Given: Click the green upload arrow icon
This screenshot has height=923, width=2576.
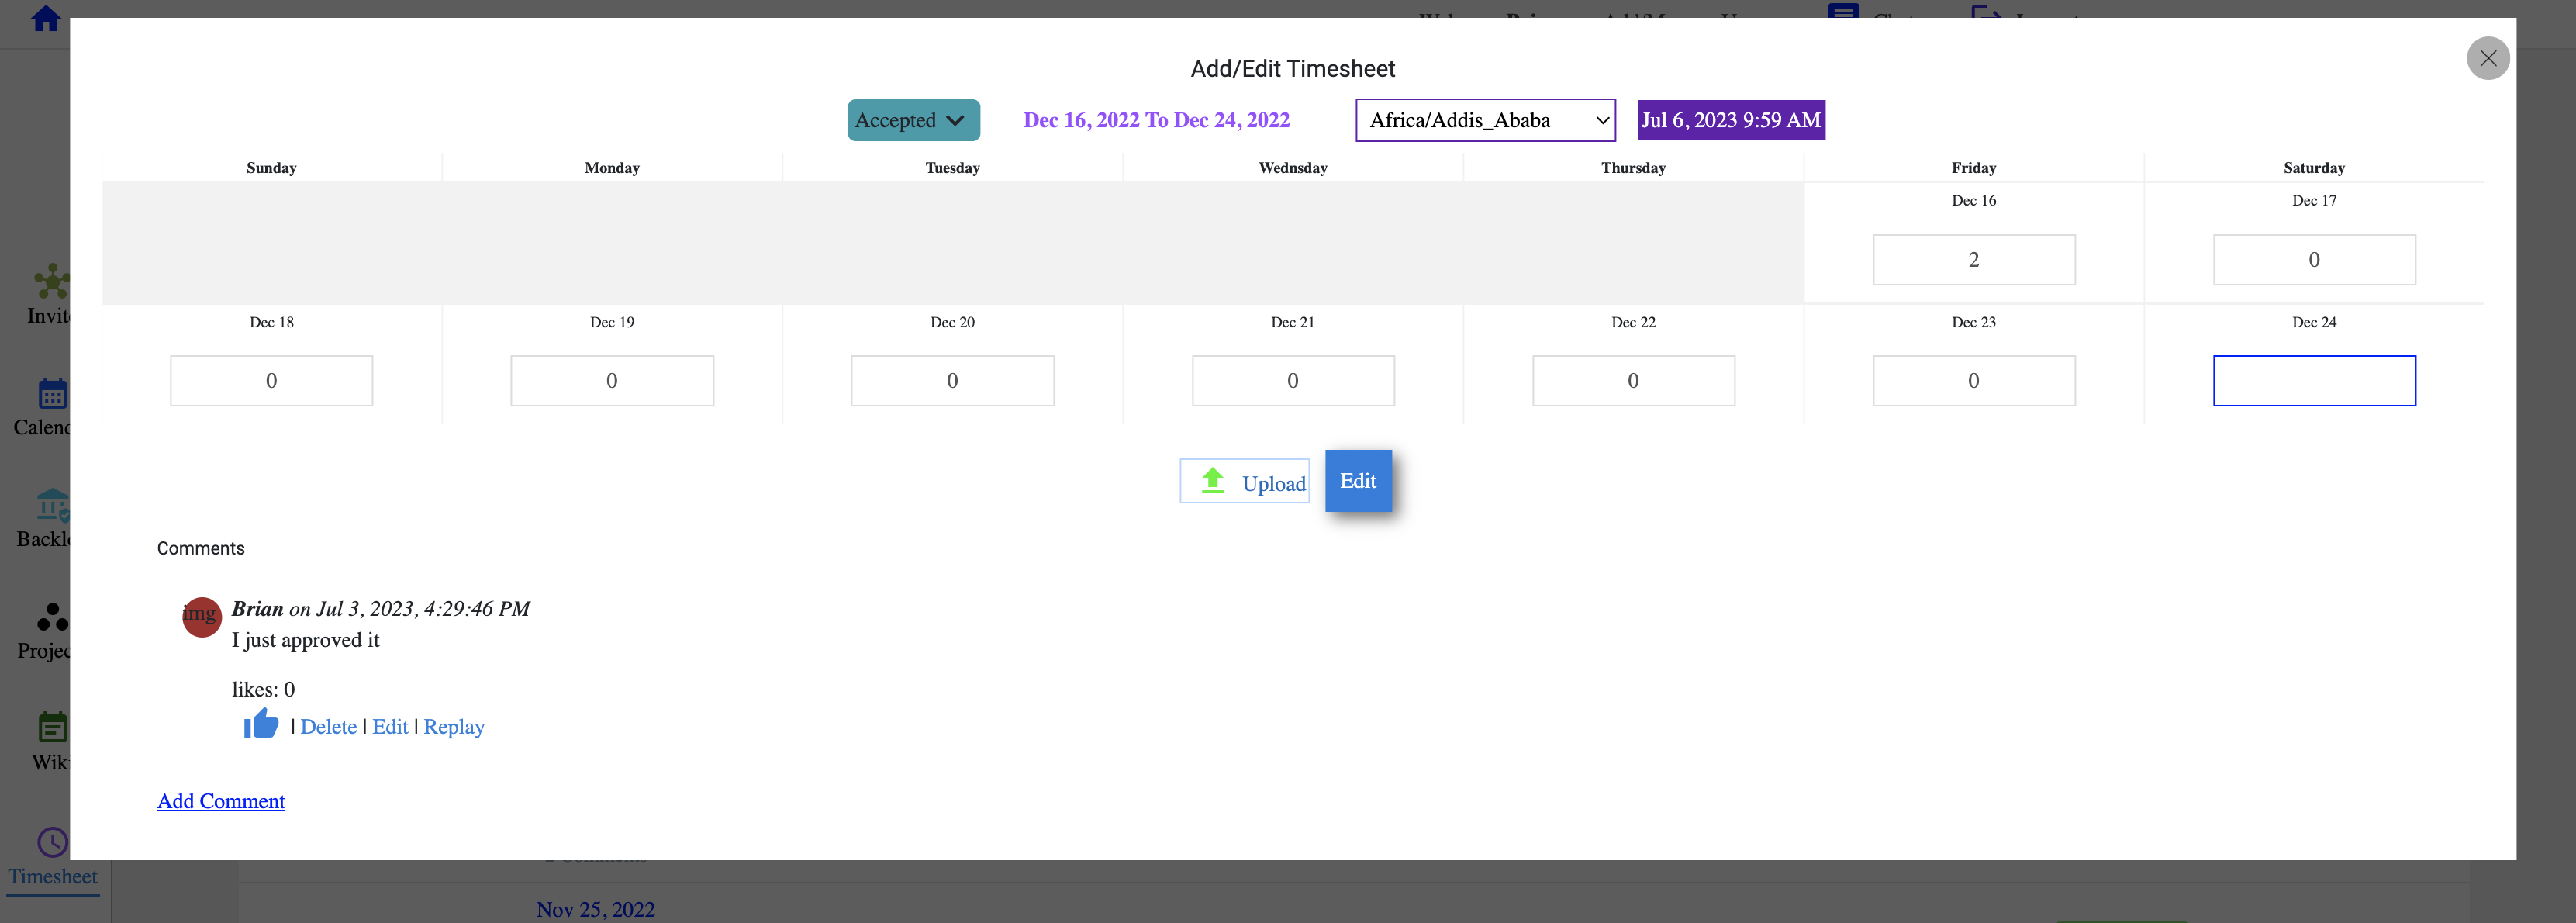Looking at the screenshot, I should pos(1212,481).
